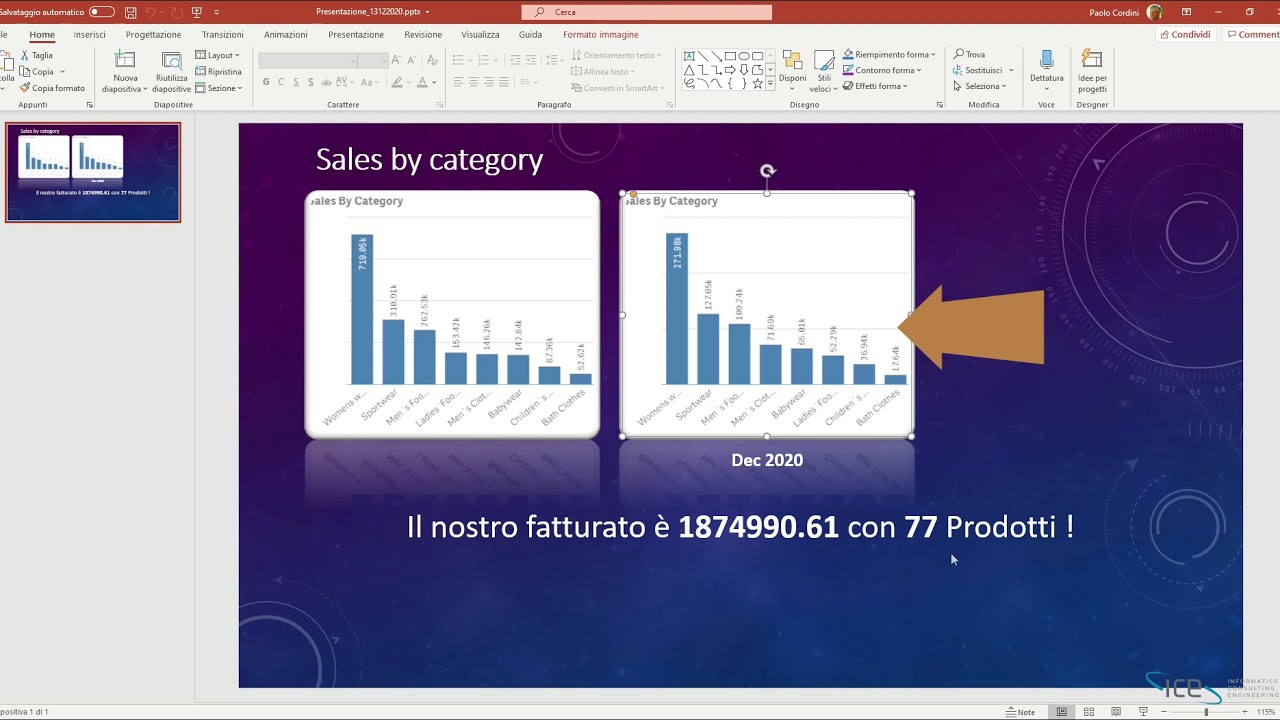Click the Cerca search box
The width and height of the screenshot is (1280, 720).
click(x=646, y=12)
